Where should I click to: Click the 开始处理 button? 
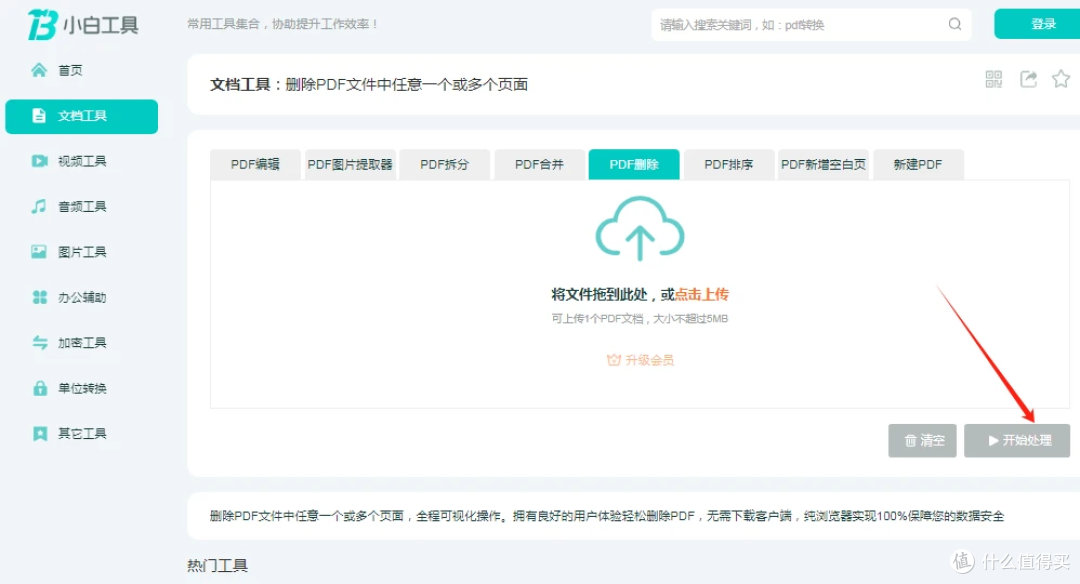1017,441
